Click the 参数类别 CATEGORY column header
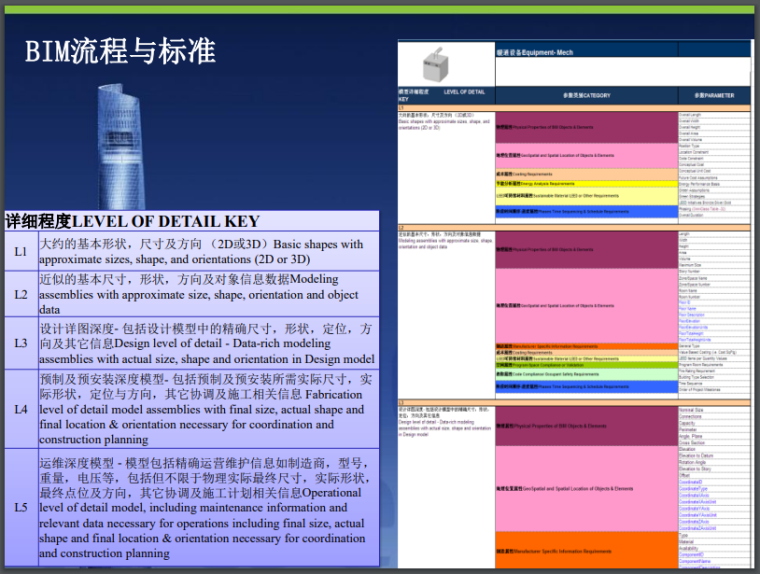Image resolution: width=760 pixels, height=574 pixels. click(586, 95)
